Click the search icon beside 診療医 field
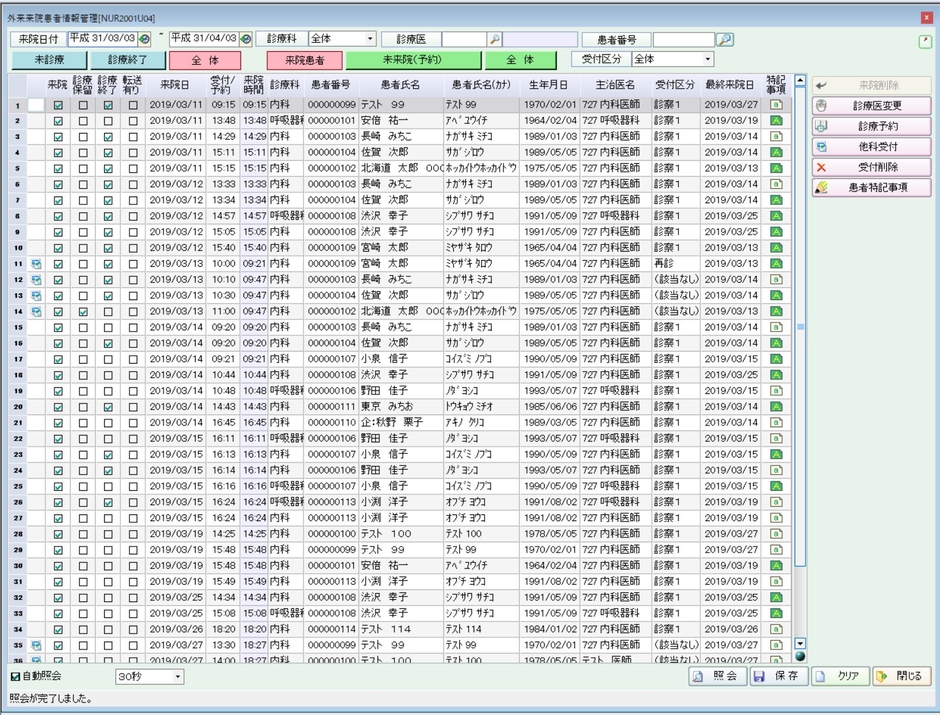The image size is (940, 715). (494, 39)
